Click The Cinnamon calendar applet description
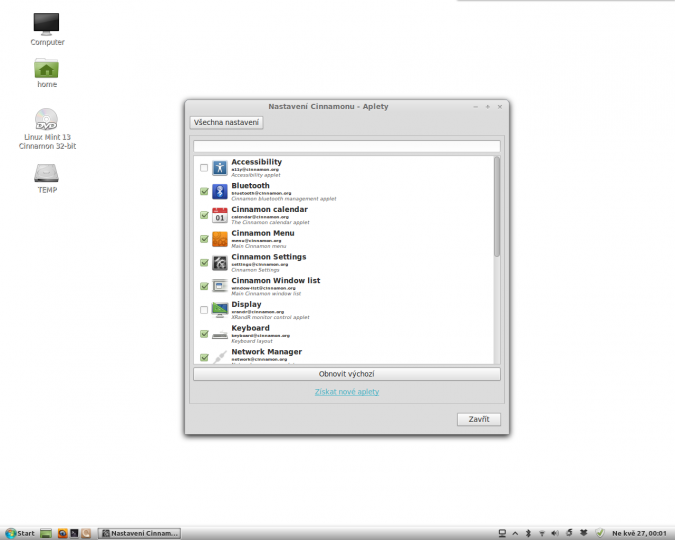This screenshot has width=675, height=540. [270, 223]
